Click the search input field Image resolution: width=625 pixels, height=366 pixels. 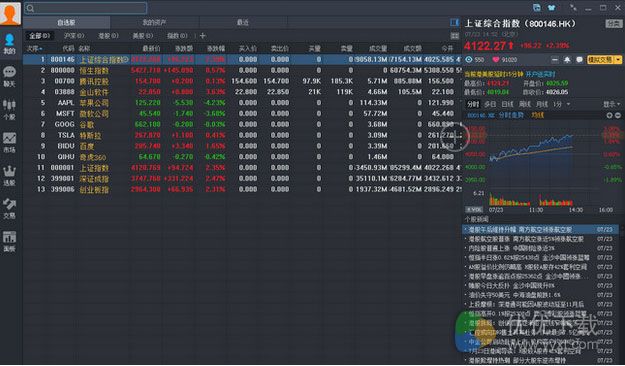tap(86, 8)
